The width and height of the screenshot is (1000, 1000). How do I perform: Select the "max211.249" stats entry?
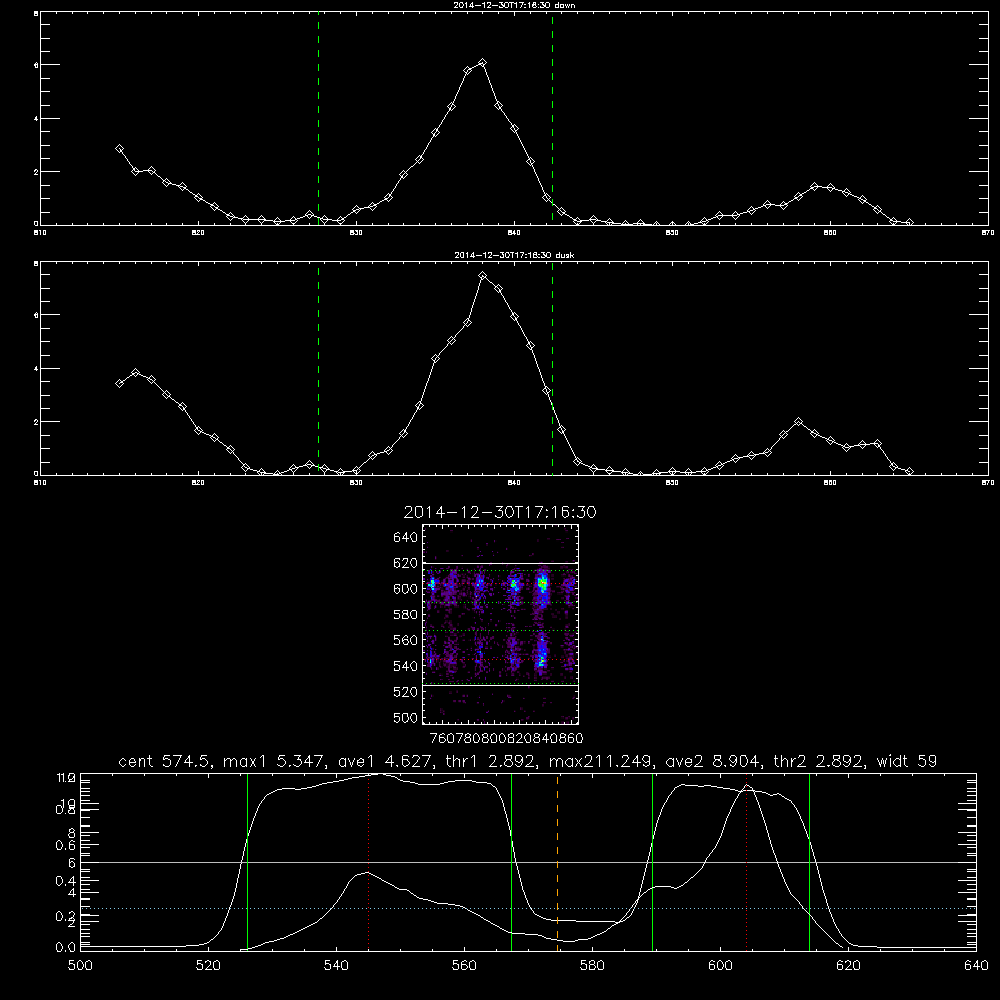(601, 761)
